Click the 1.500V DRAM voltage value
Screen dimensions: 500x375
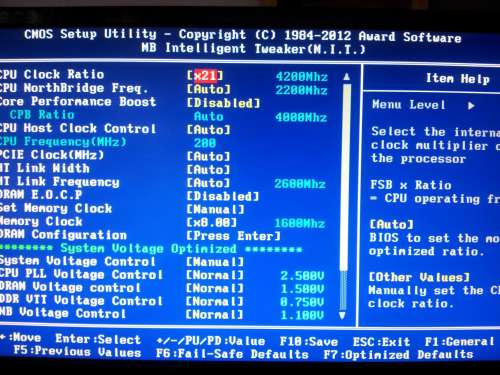click(x=302, y=289)
